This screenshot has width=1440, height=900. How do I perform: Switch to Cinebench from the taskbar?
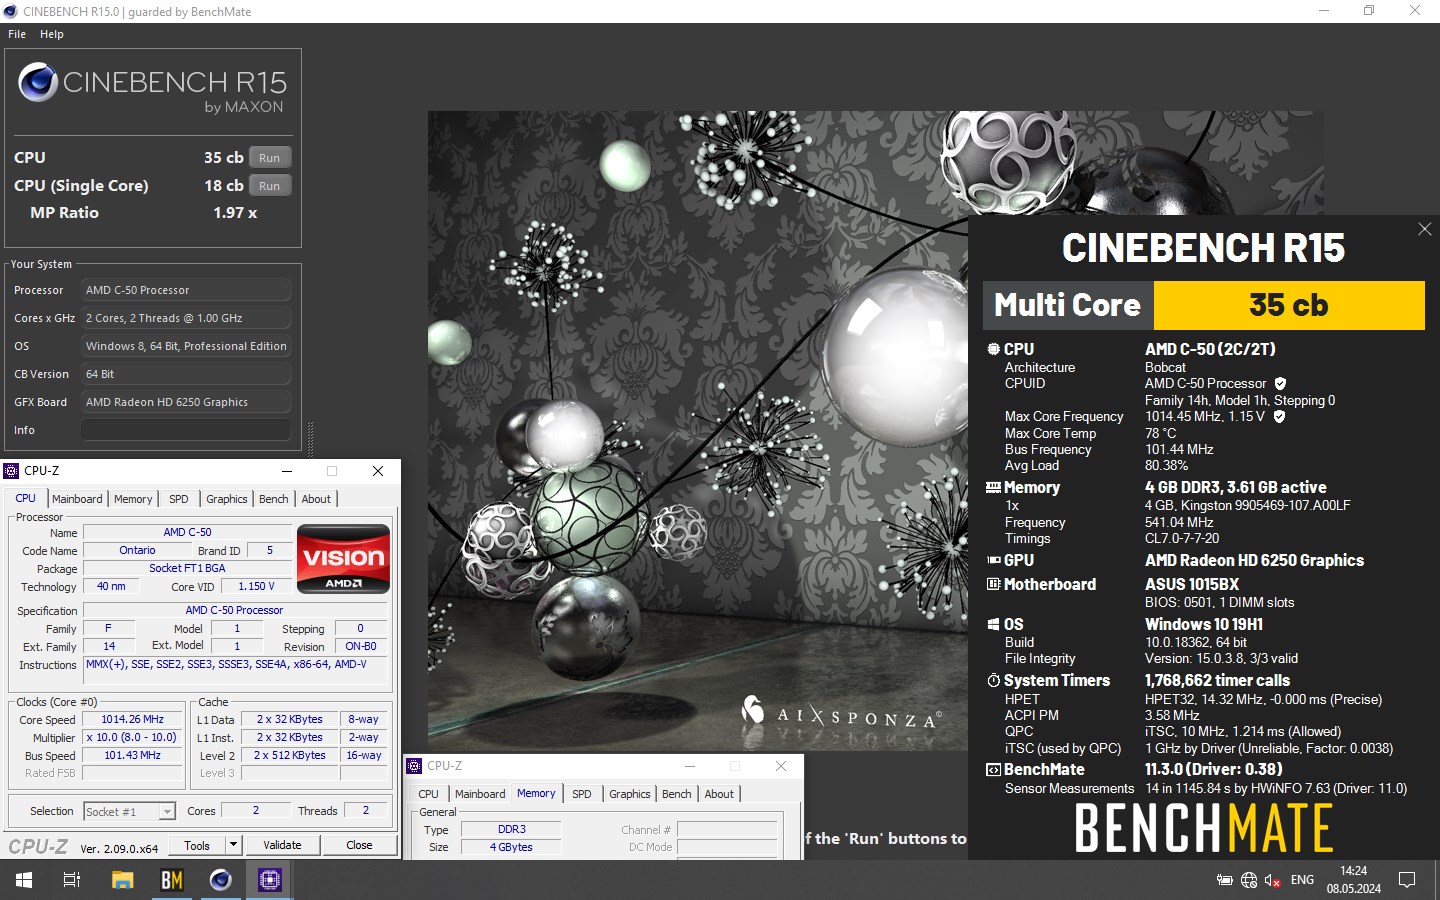(x=220, y=880)
